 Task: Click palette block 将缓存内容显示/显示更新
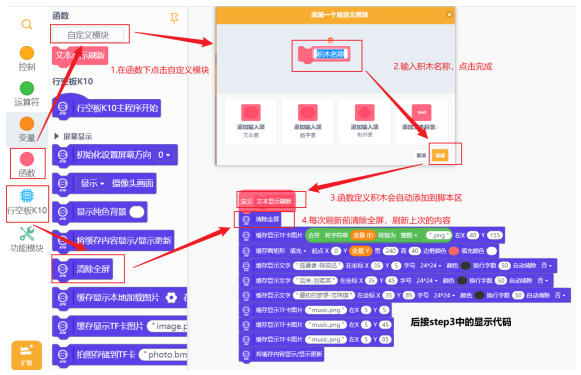point(113,240)
